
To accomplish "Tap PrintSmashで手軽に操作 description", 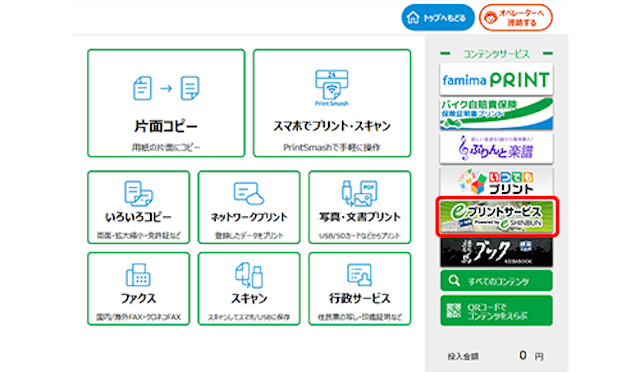I will click(x=332, y=147).
